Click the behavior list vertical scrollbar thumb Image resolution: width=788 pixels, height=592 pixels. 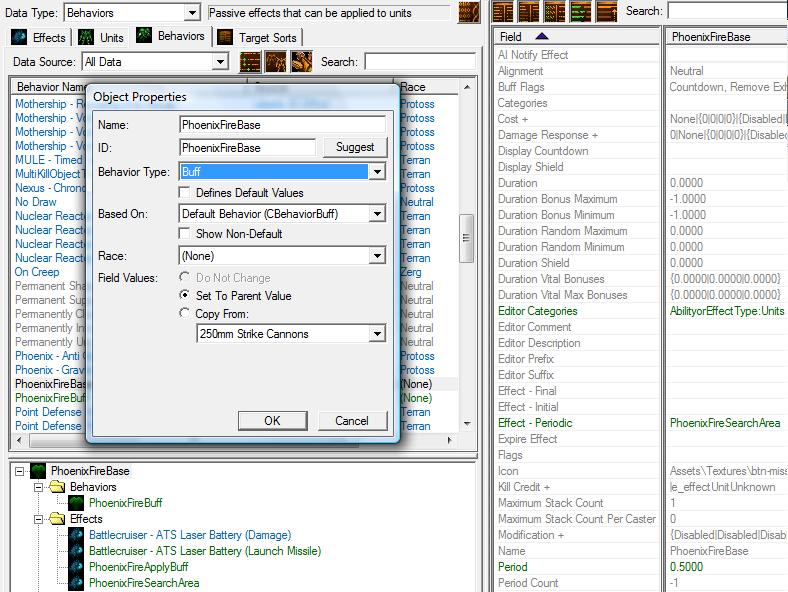(466, 238)
